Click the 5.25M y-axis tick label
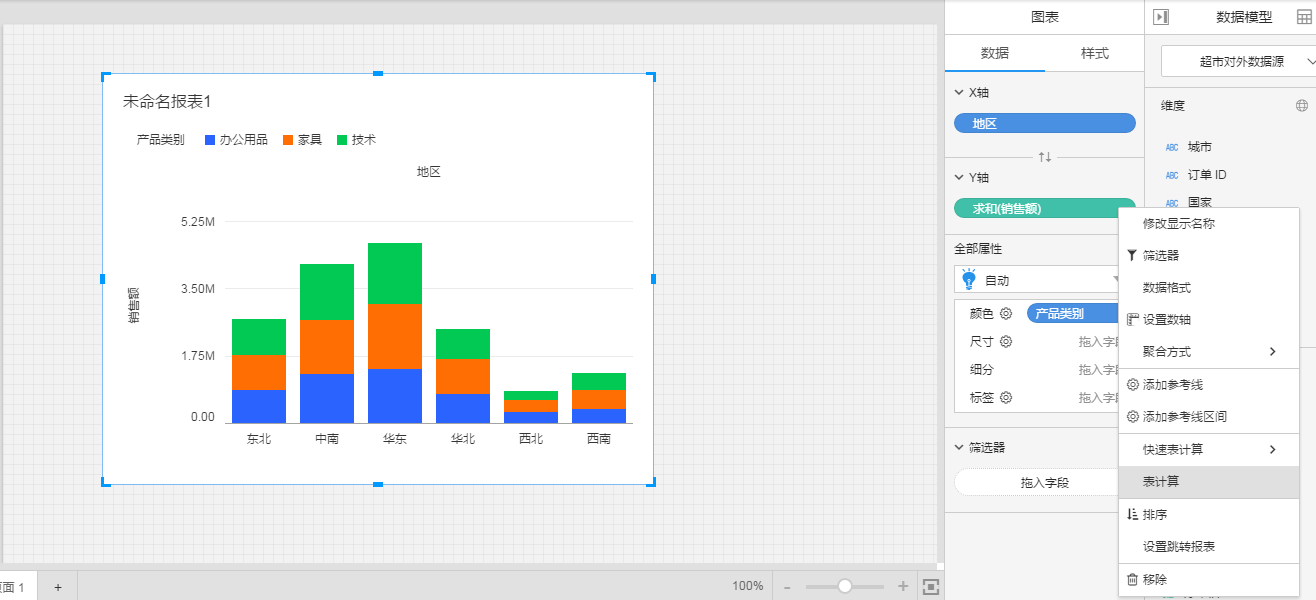Image resolution: width=1316 pixels, height=600 pixels. pyautogui.click(x=198, y=221)
